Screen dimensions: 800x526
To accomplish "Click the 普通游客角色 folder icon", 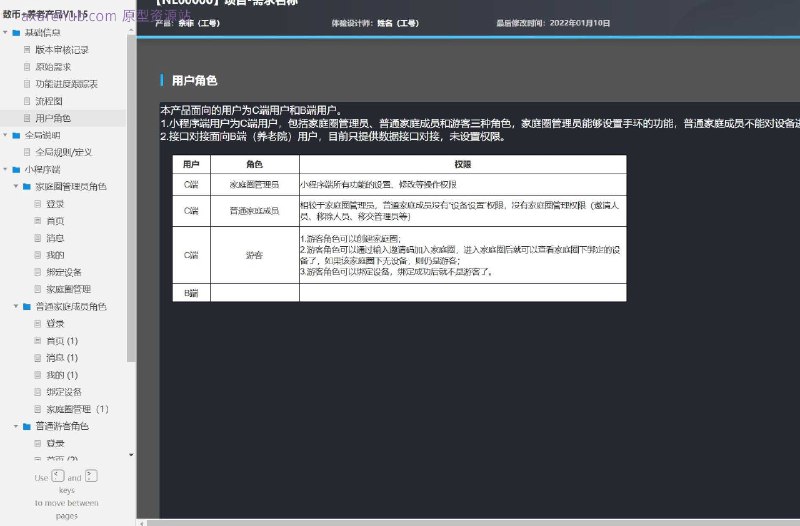I will 27,426.
